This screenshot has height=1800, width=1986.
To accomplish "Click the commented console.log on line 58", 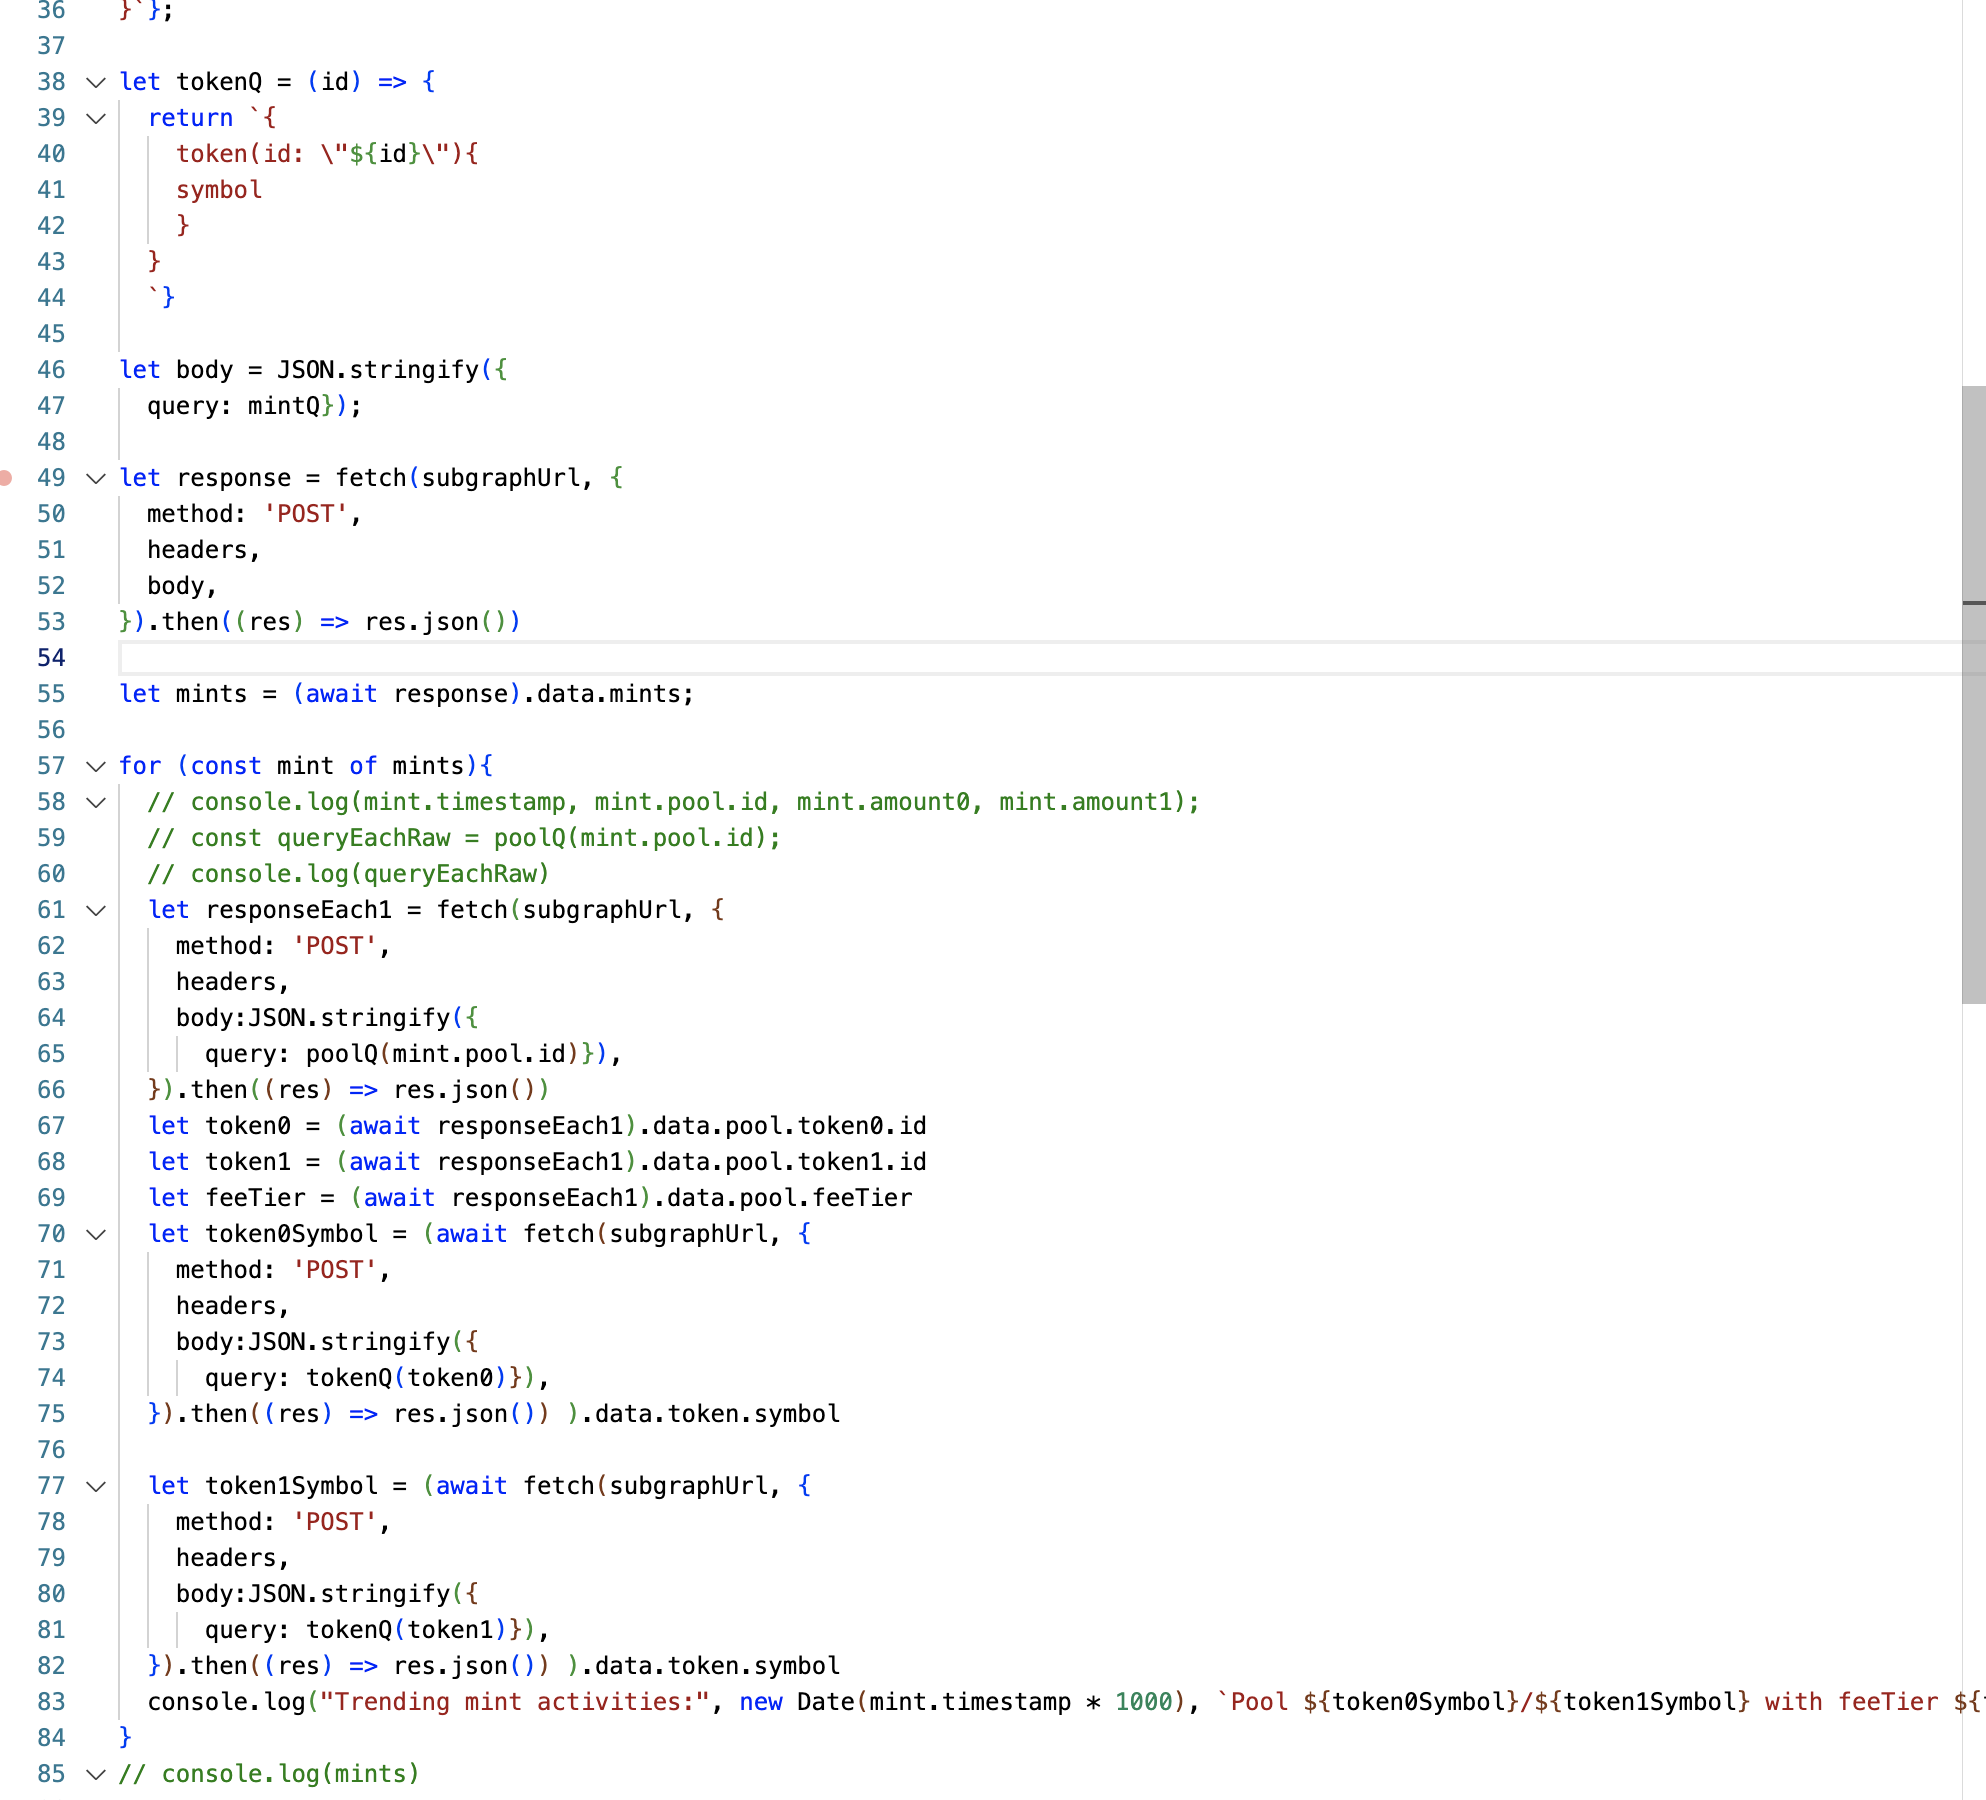I will tap(673, 802).
